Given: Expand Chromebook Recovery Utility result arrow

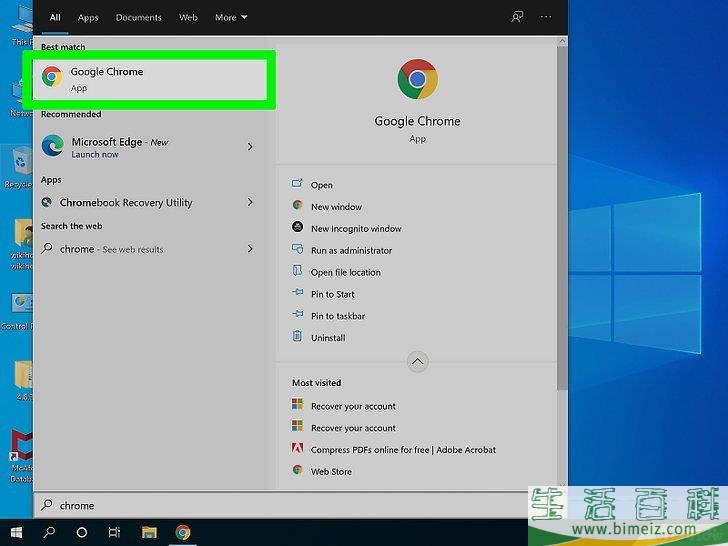Looking at the screenshot, I should tap(250, 202).
